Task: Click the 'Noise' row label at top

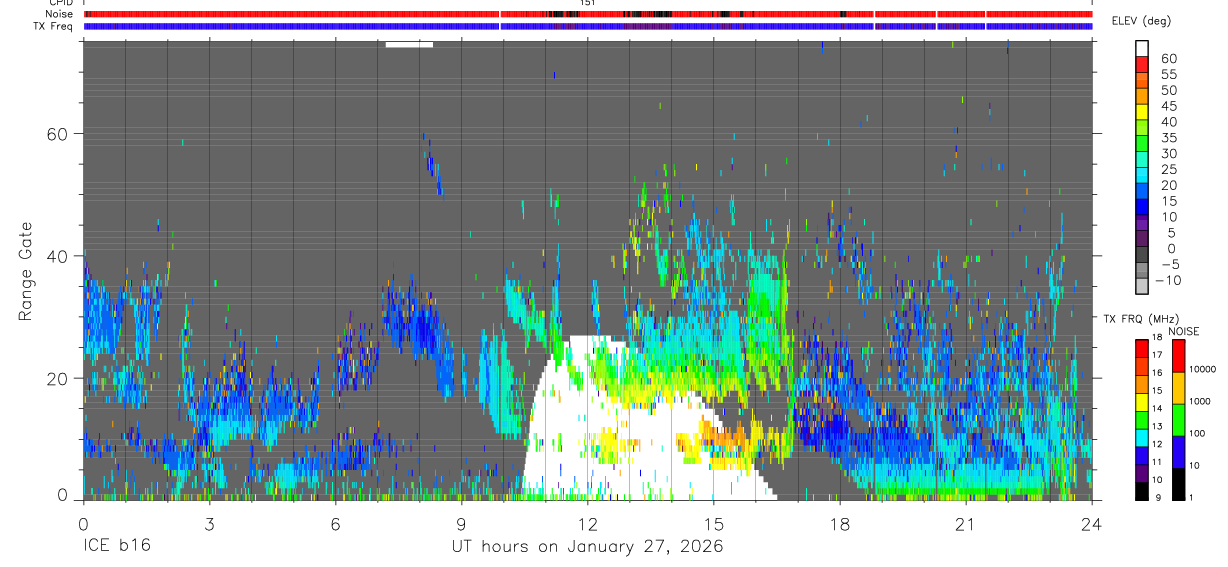Action: point(61,14)
